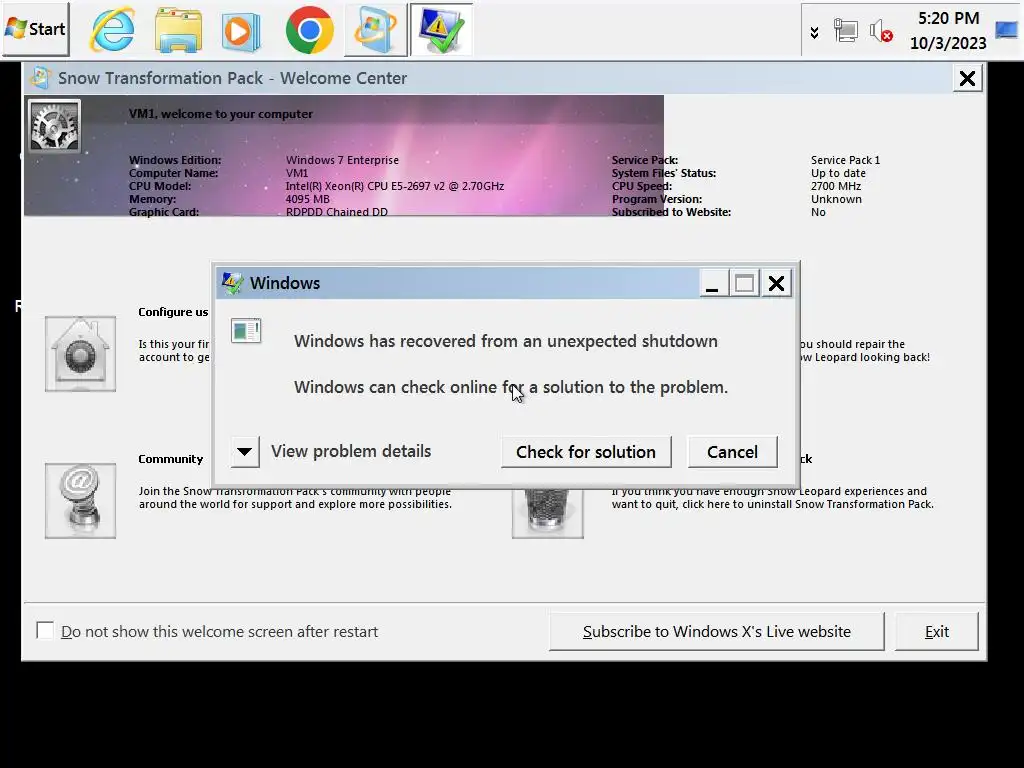Image resolution: width=1024 pixels, height=768 pixels.
Task: Click the Configure user account safe-house icon
Action: [80, 354]
